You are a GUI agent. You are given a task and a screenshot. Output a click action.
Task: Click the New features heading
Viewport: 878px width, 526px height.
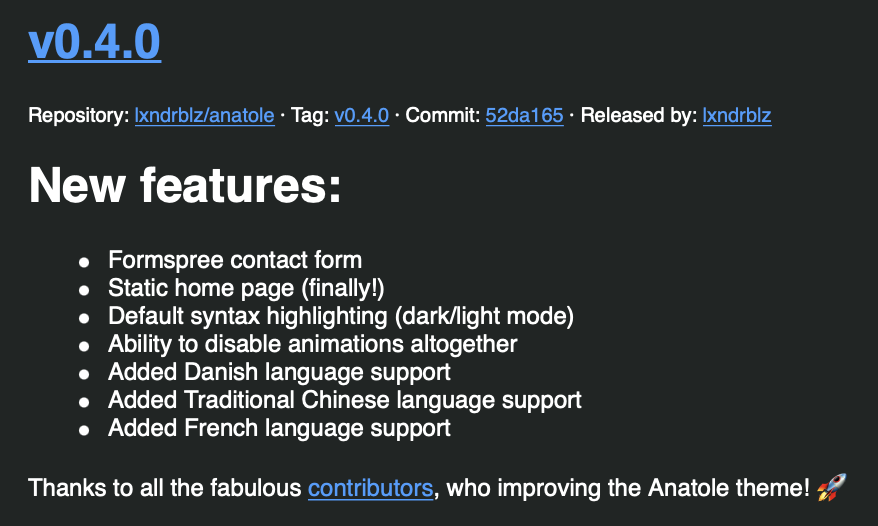click(x=185, y=185)
